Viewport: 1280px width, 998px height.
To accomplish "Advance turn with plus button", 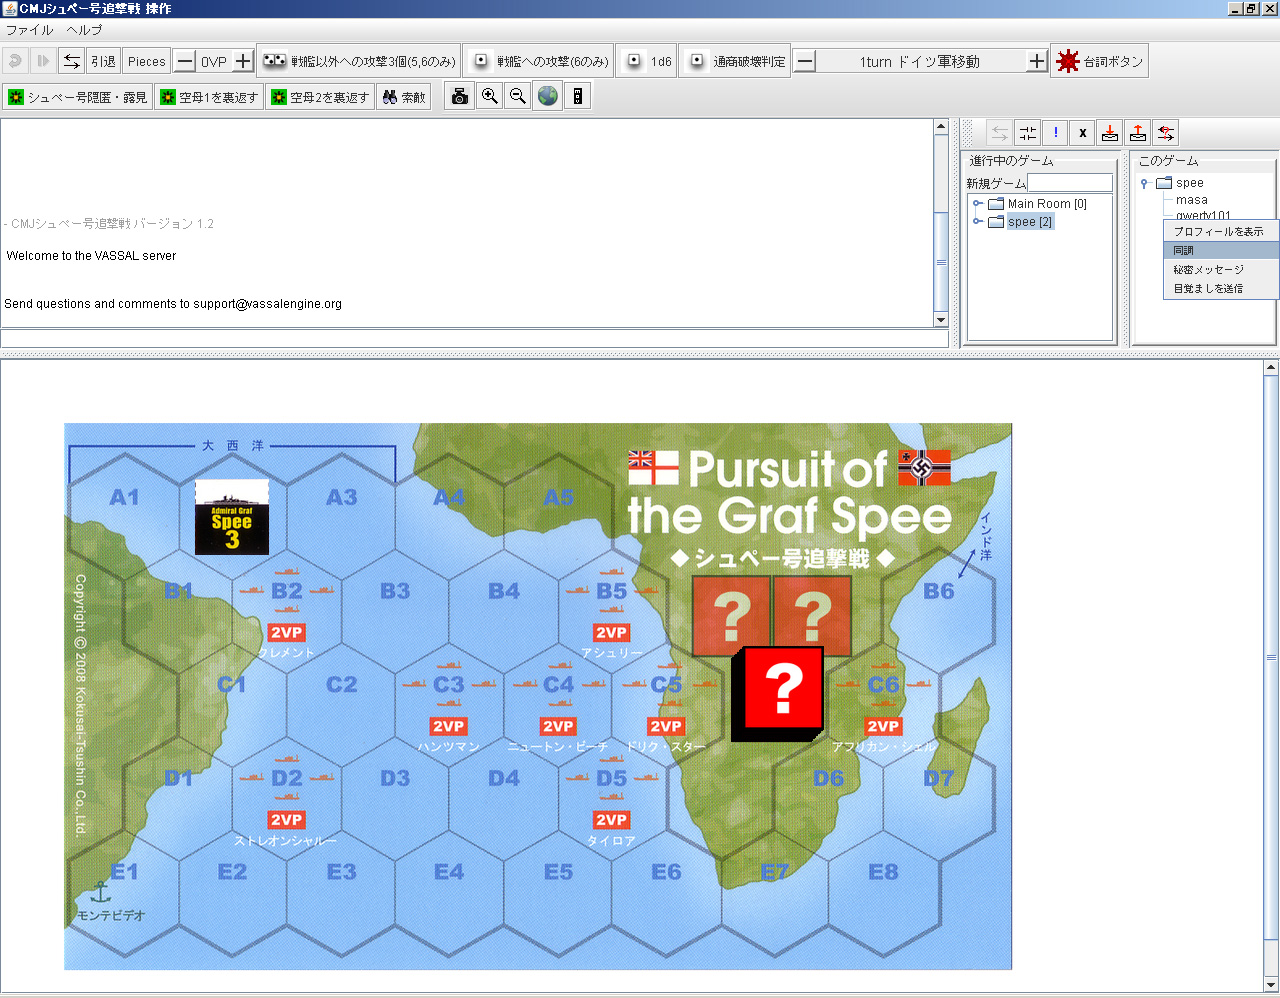I will point(1037,61).
